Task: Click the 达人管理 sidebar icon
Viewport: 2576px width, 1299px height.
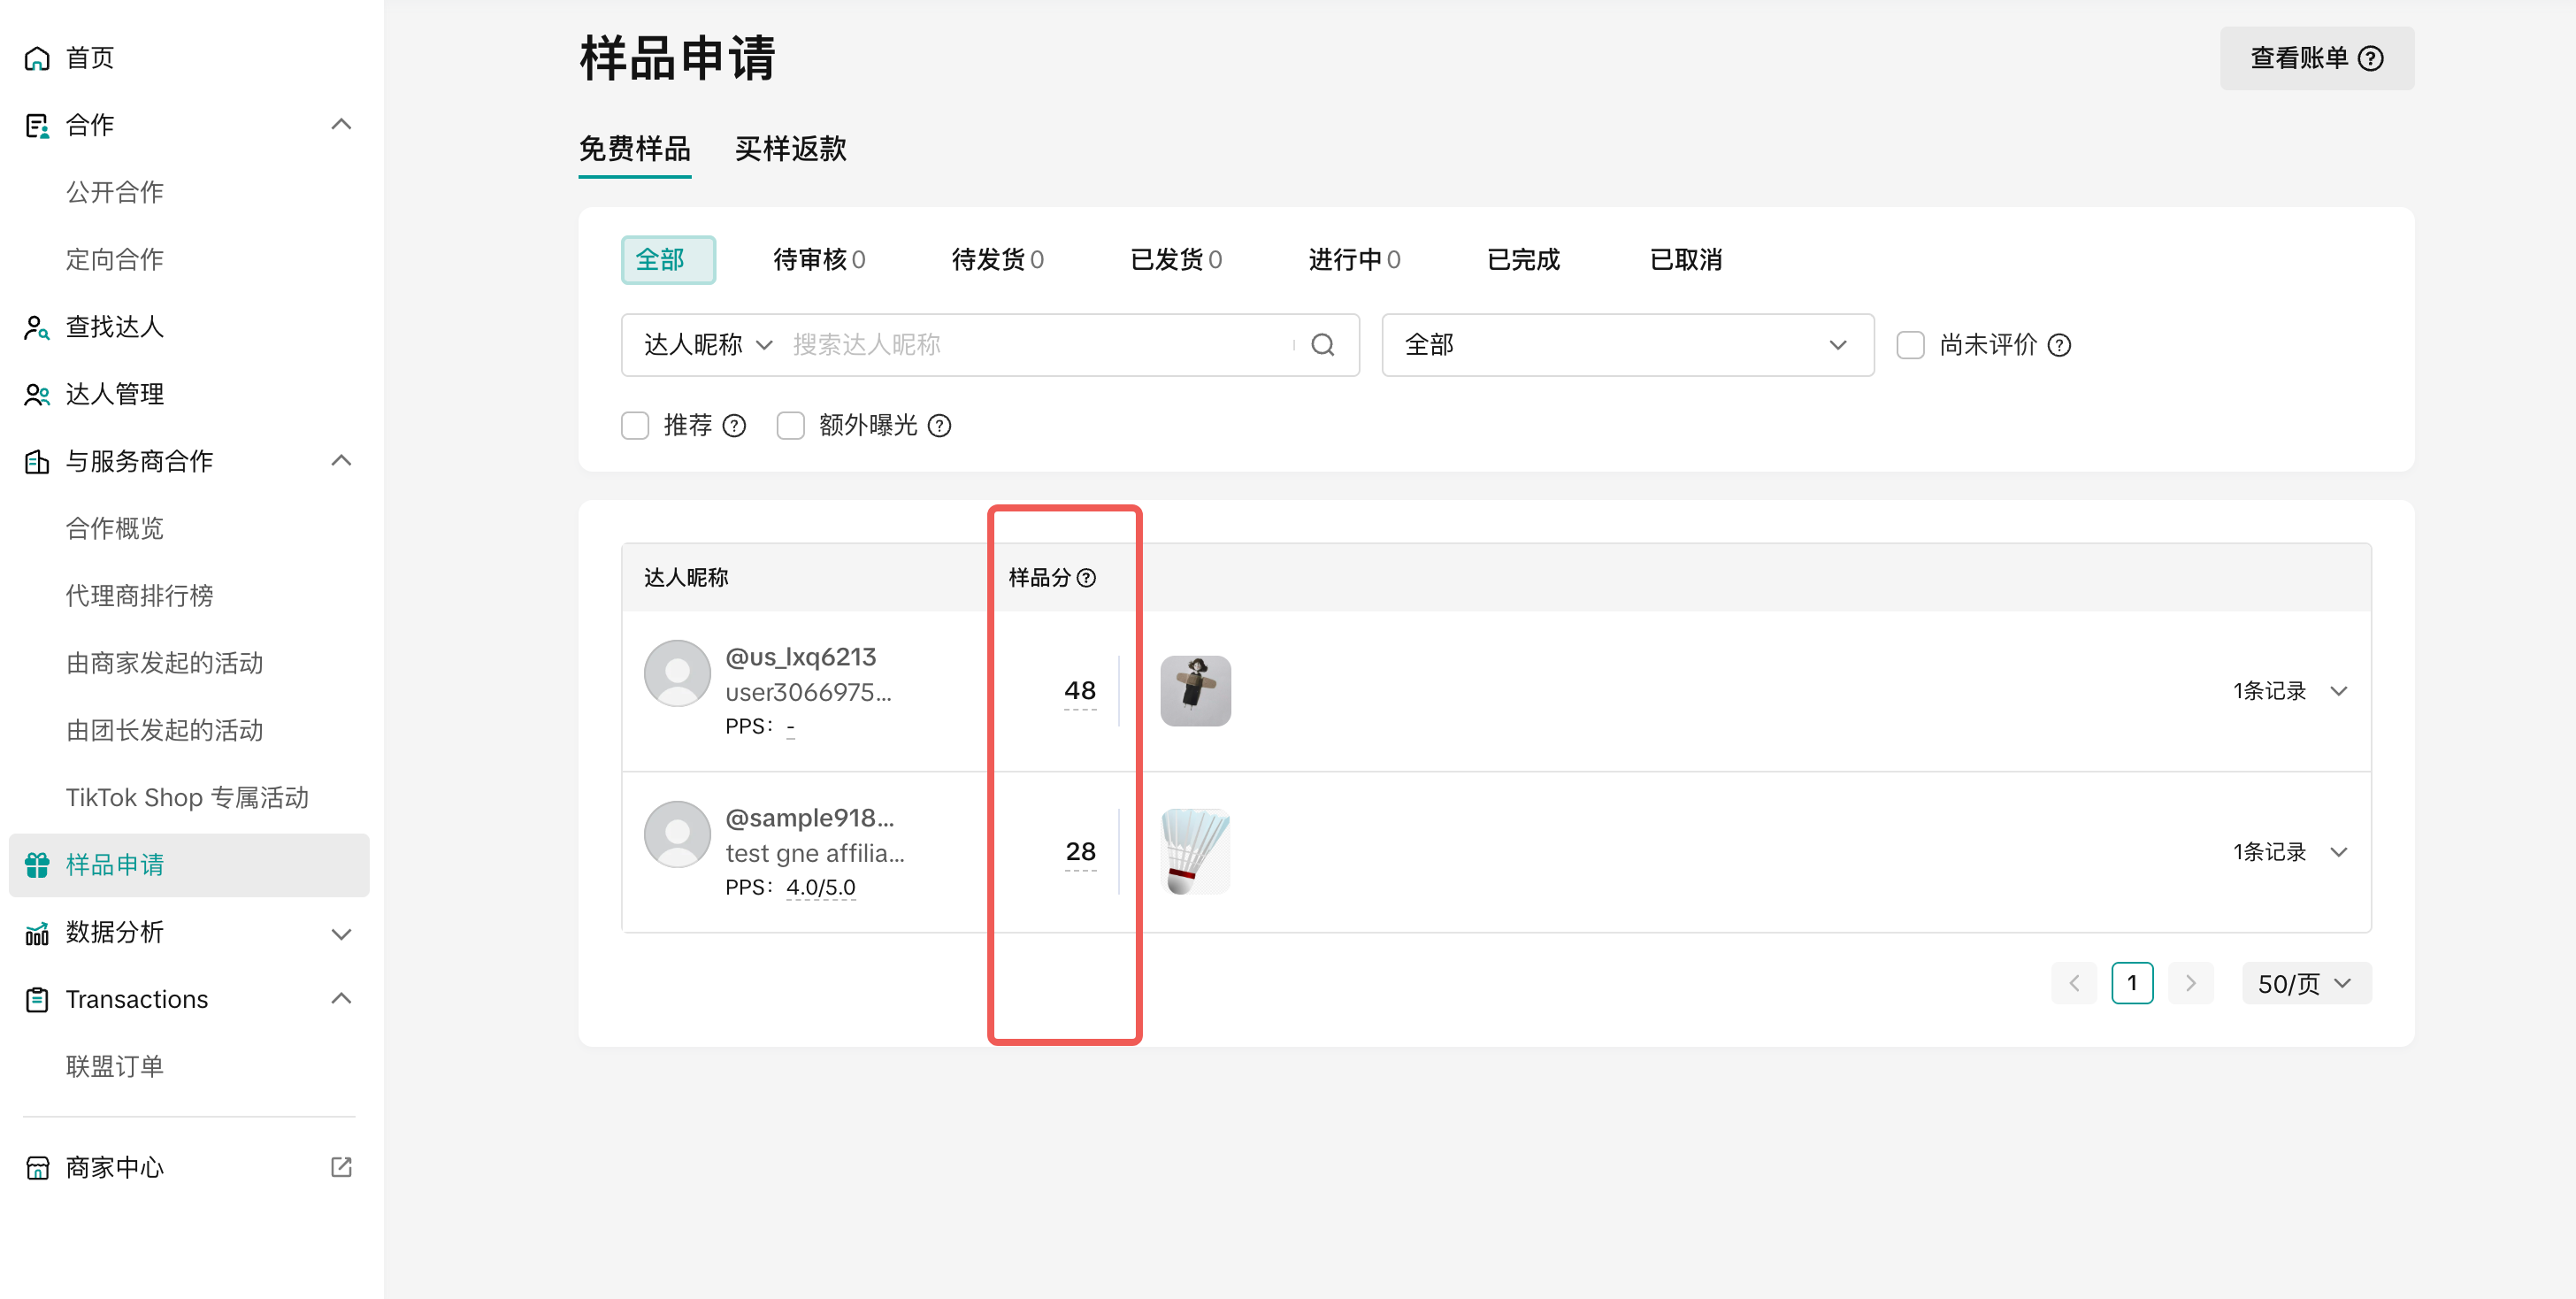Action: tap(37, 394)
